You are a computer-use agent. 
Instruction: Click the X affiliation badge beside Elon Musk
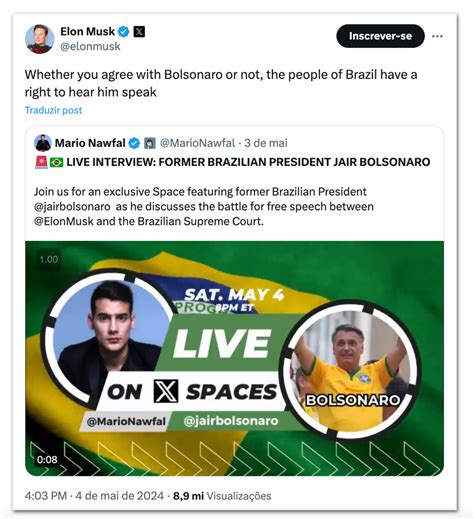pyautogui.click(x=139, y=32)
